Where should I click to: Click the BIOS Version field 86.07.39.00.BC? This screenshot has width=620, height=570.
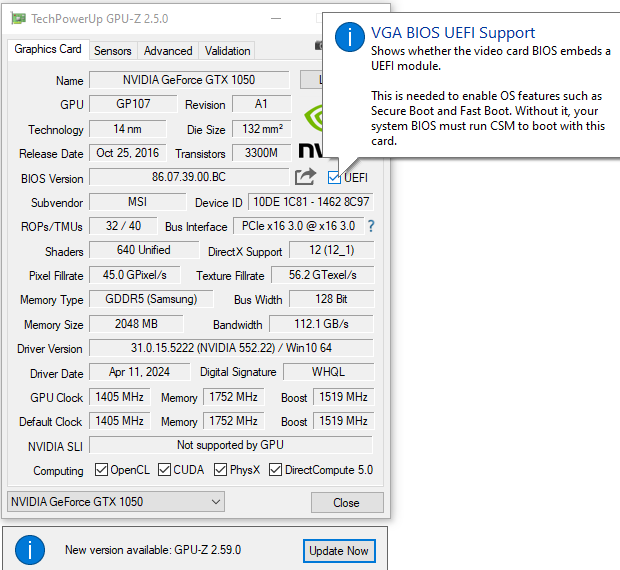[189, 177]
